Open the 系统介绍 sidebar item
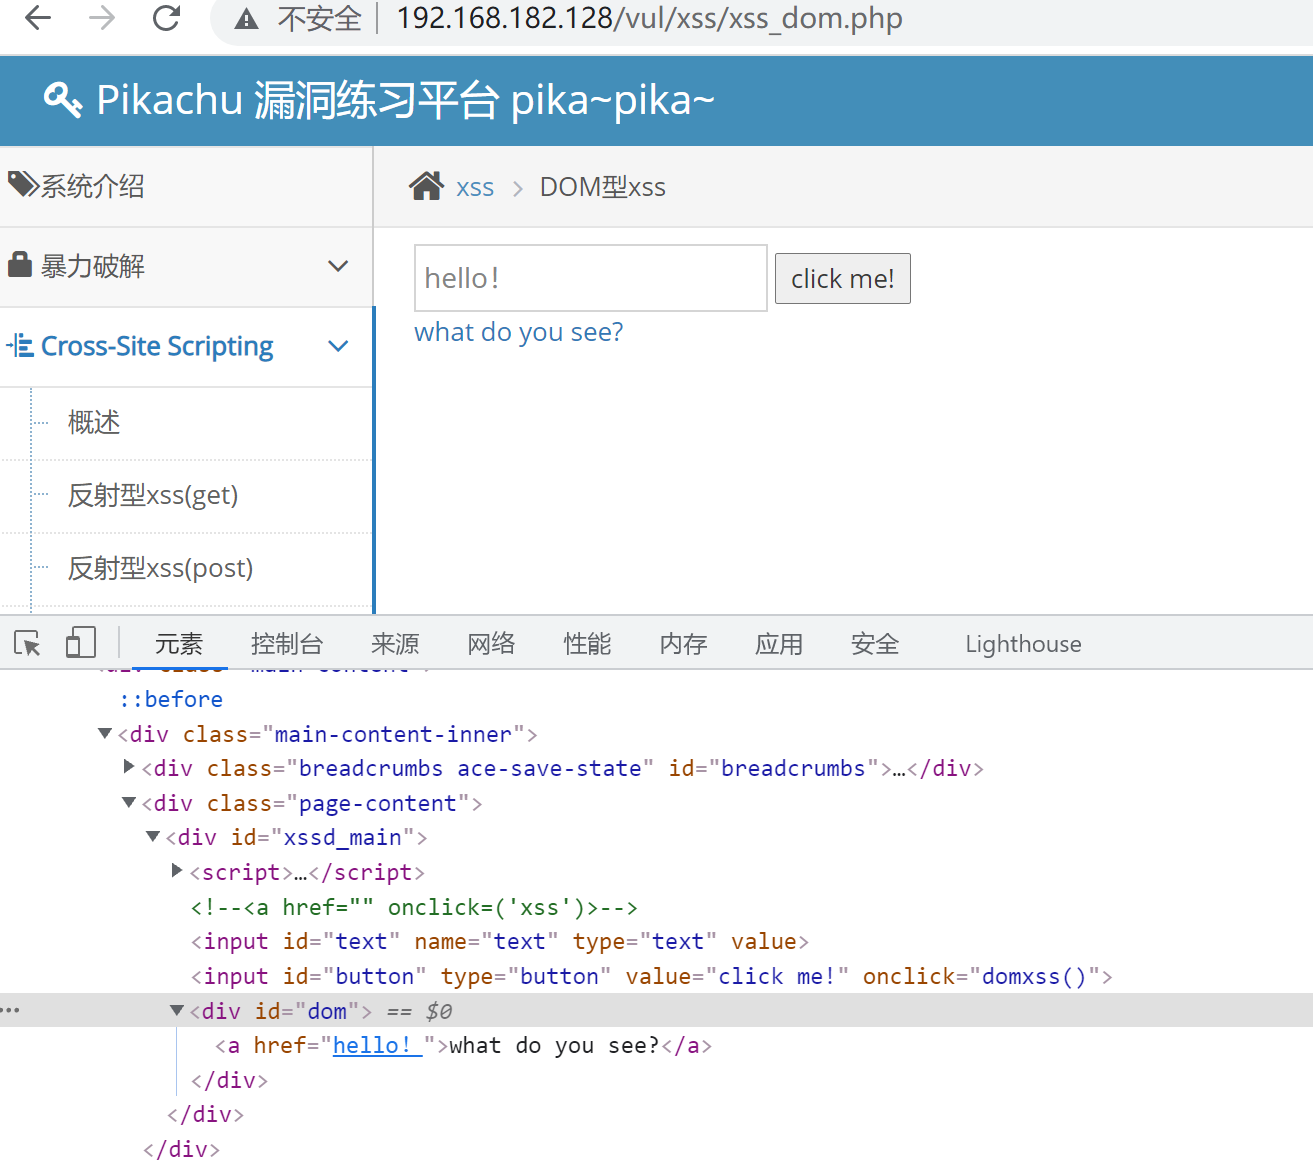Screen dimensions: 1313x1165 pos(93,186)
